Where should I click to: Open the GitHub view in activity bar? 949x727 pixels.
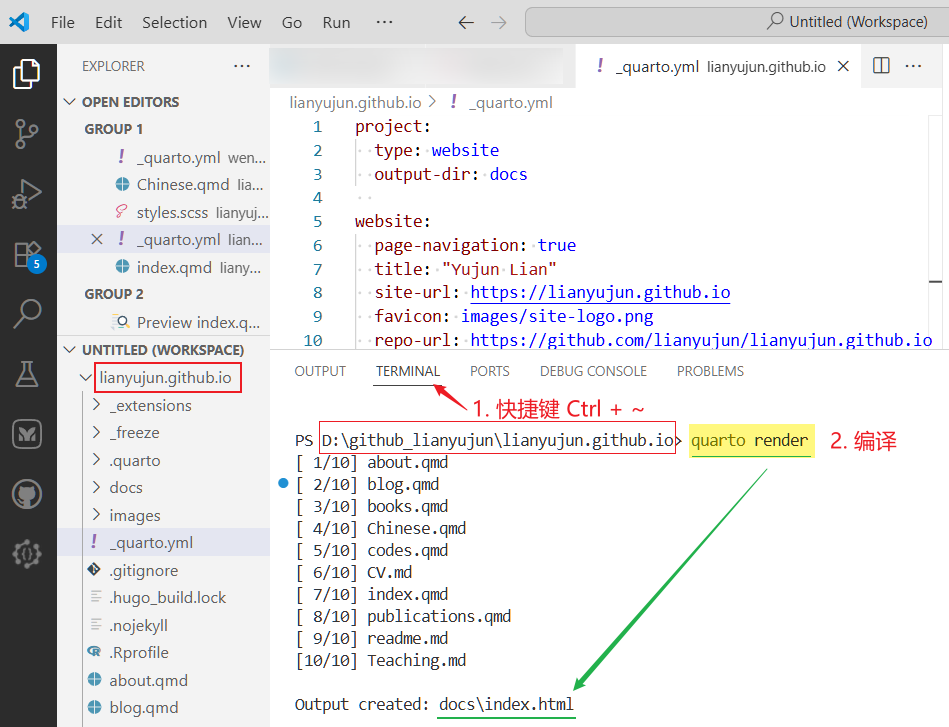tap(27, 495)
